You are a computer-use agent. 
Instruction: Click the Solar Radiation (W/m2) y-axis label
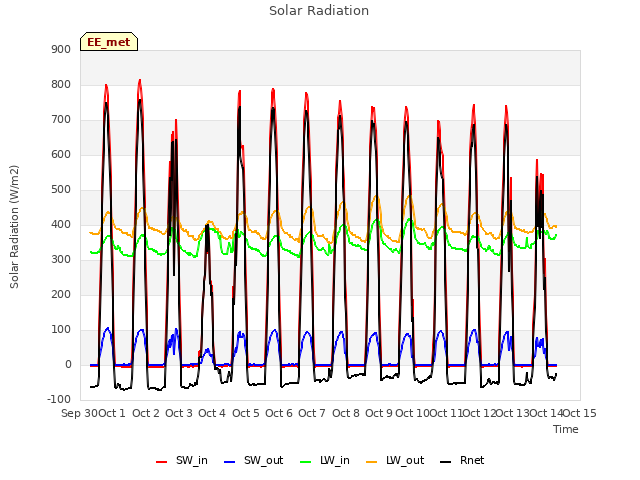14,227
